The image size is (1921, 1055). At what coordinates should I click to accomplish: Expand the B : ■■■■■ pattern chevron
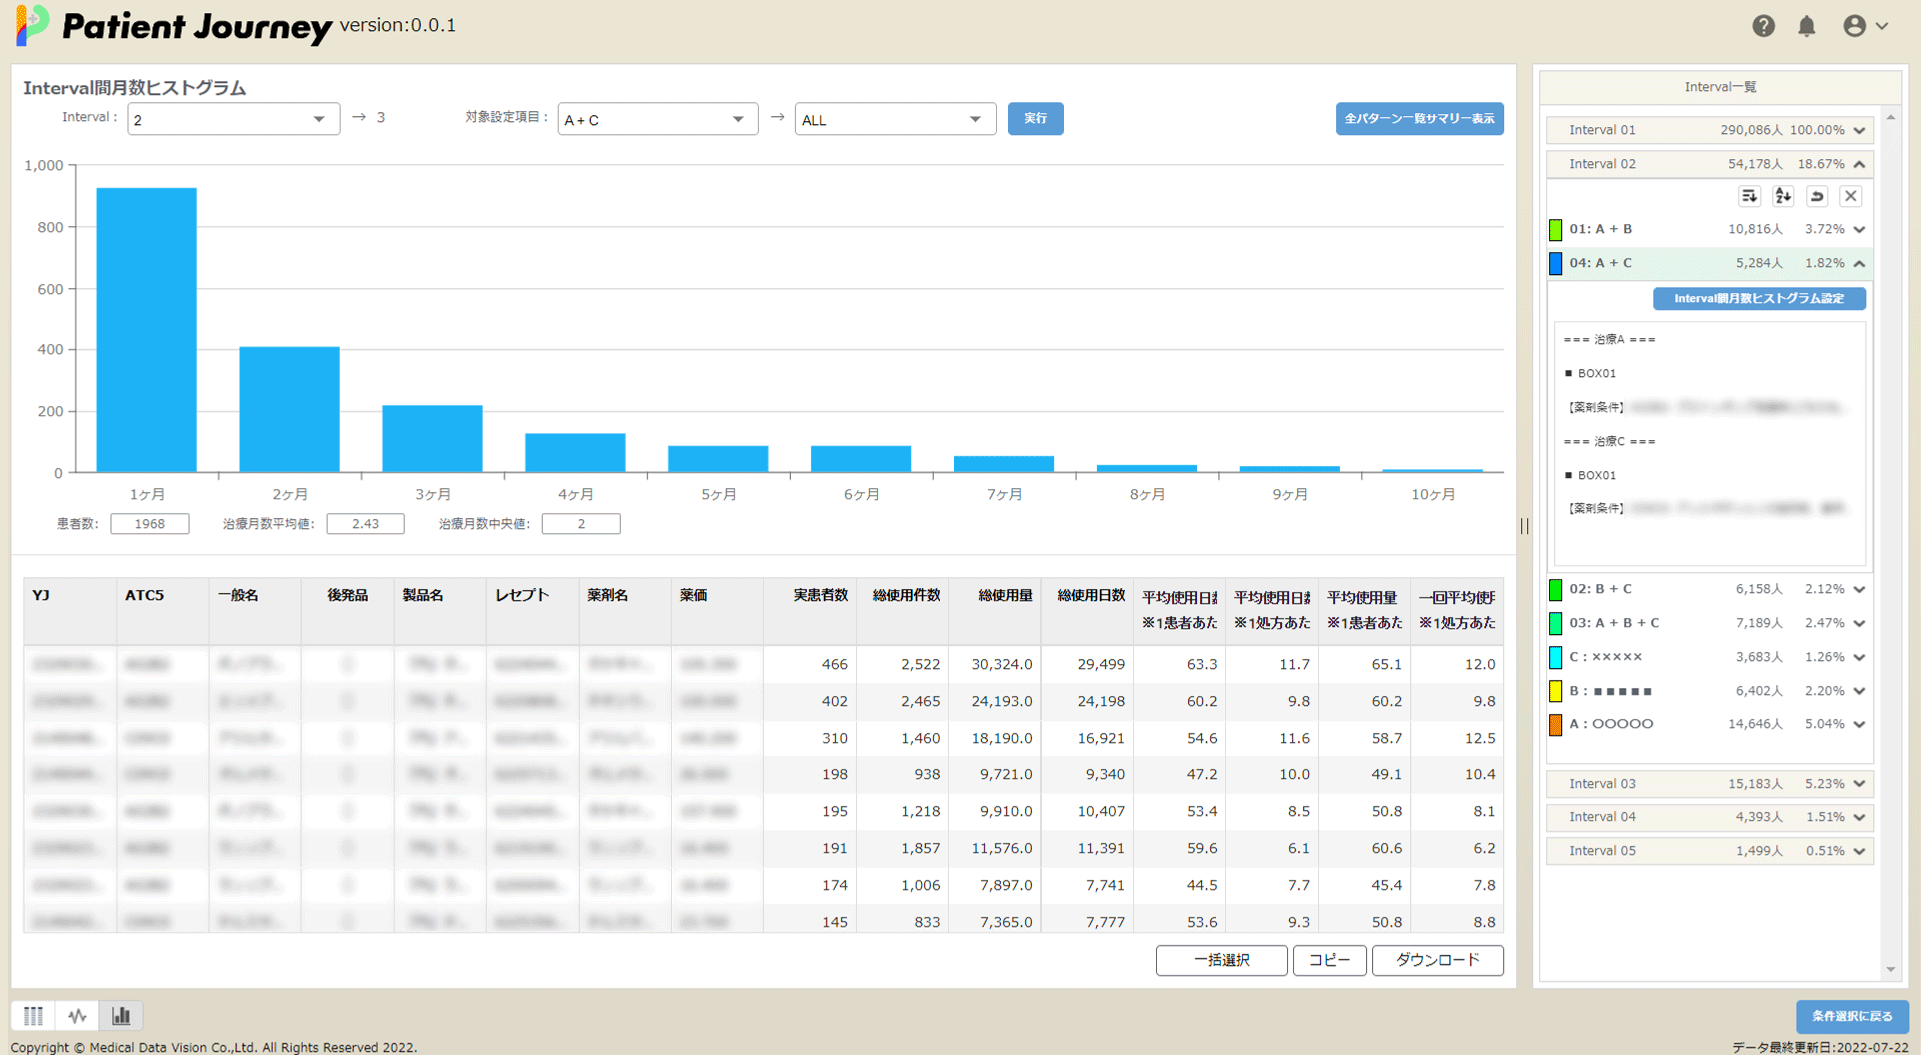tap(1859, 691)
